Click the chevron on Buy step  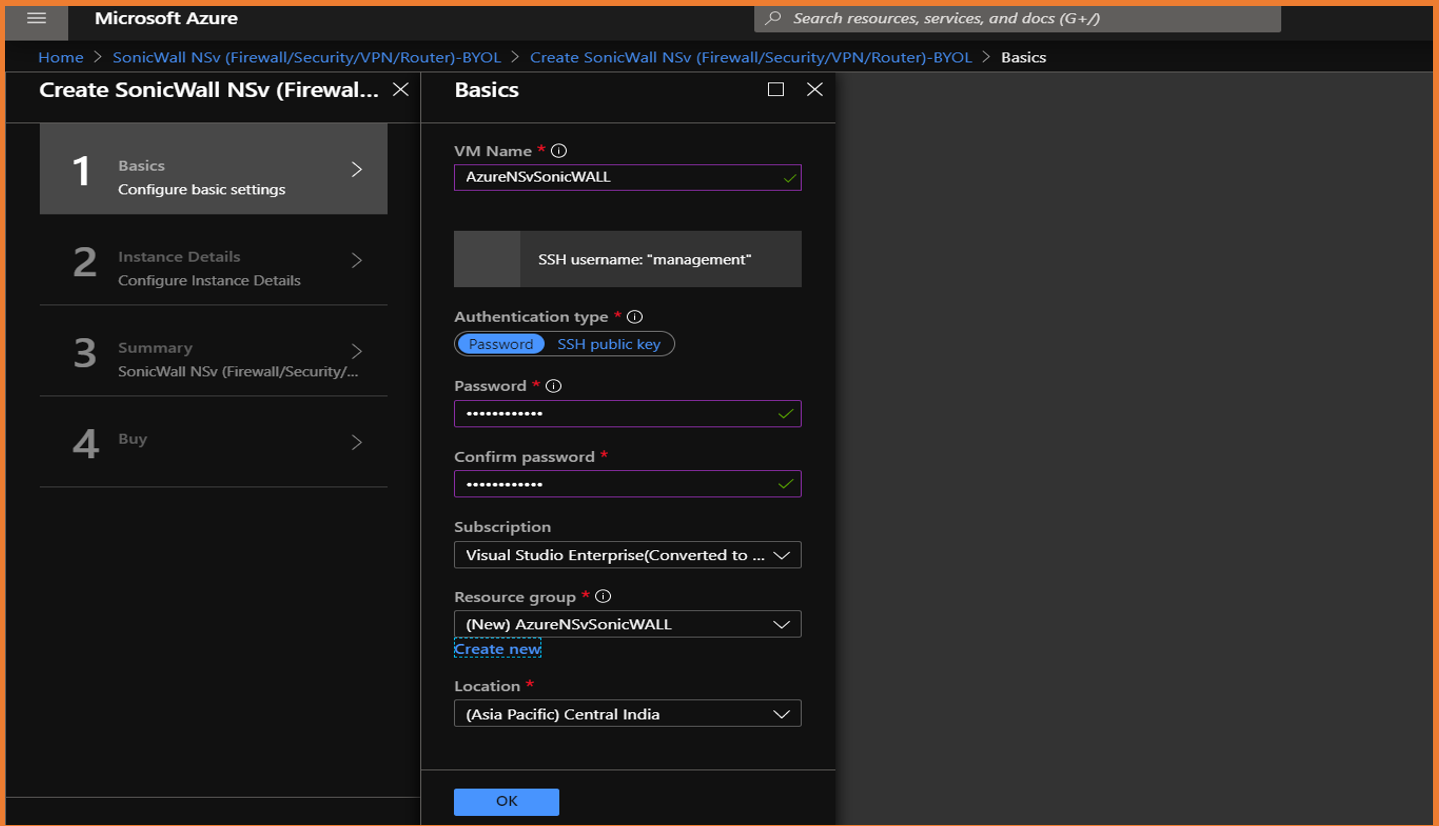click(x=357, y=442)
